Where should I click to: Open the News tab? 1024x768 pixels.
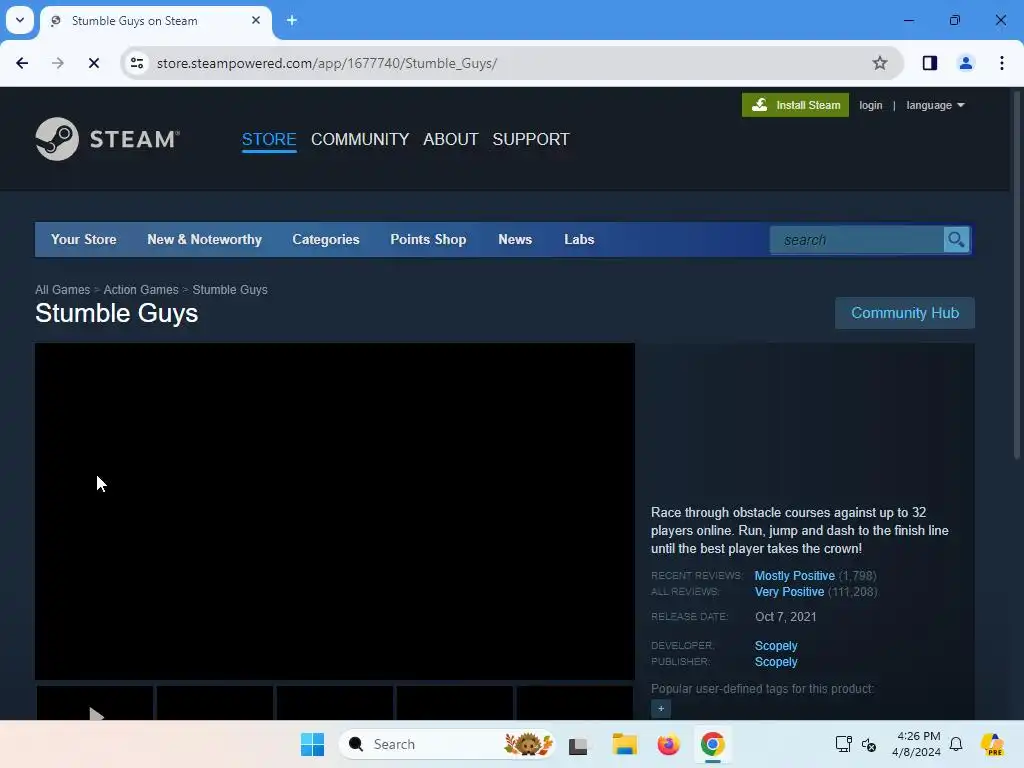pyautogui.click(x=515, y=240)
